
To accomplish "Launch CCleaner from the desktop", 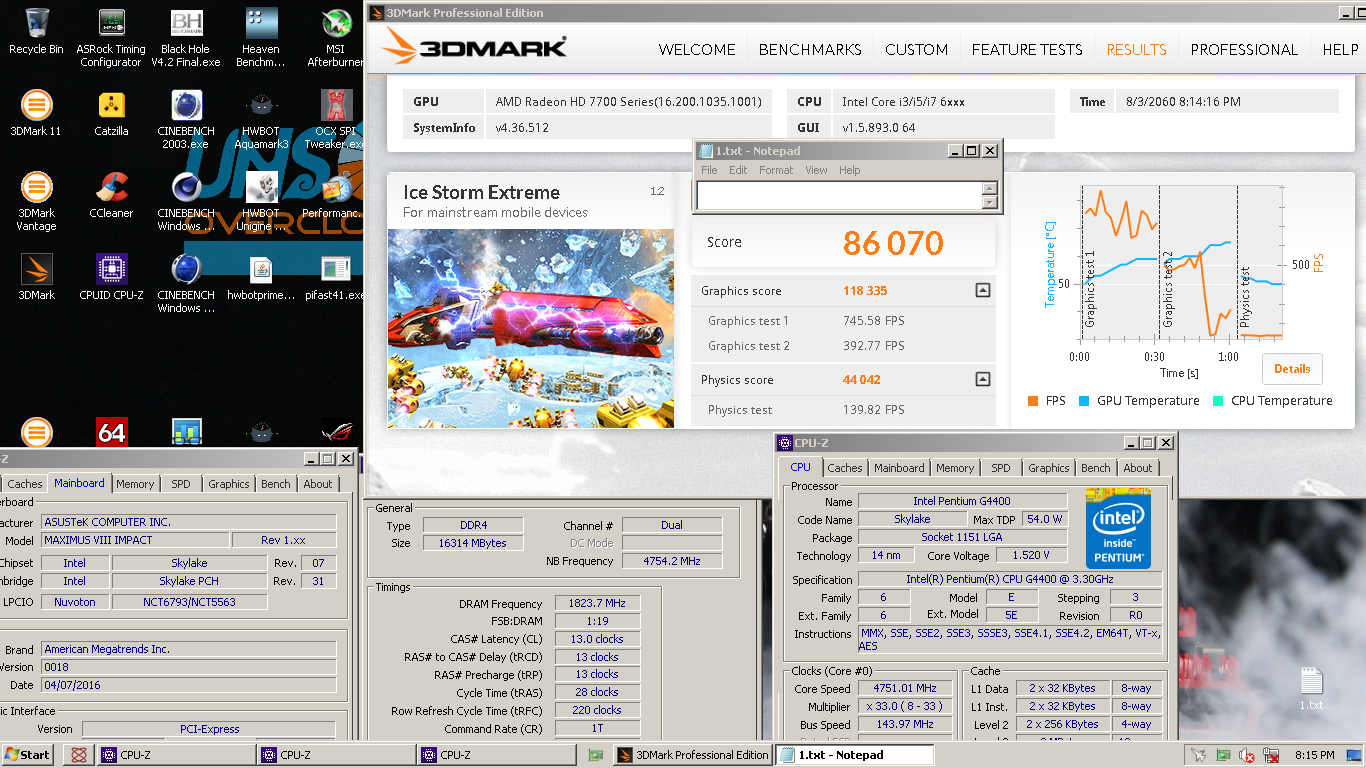I will coord(111,195).
